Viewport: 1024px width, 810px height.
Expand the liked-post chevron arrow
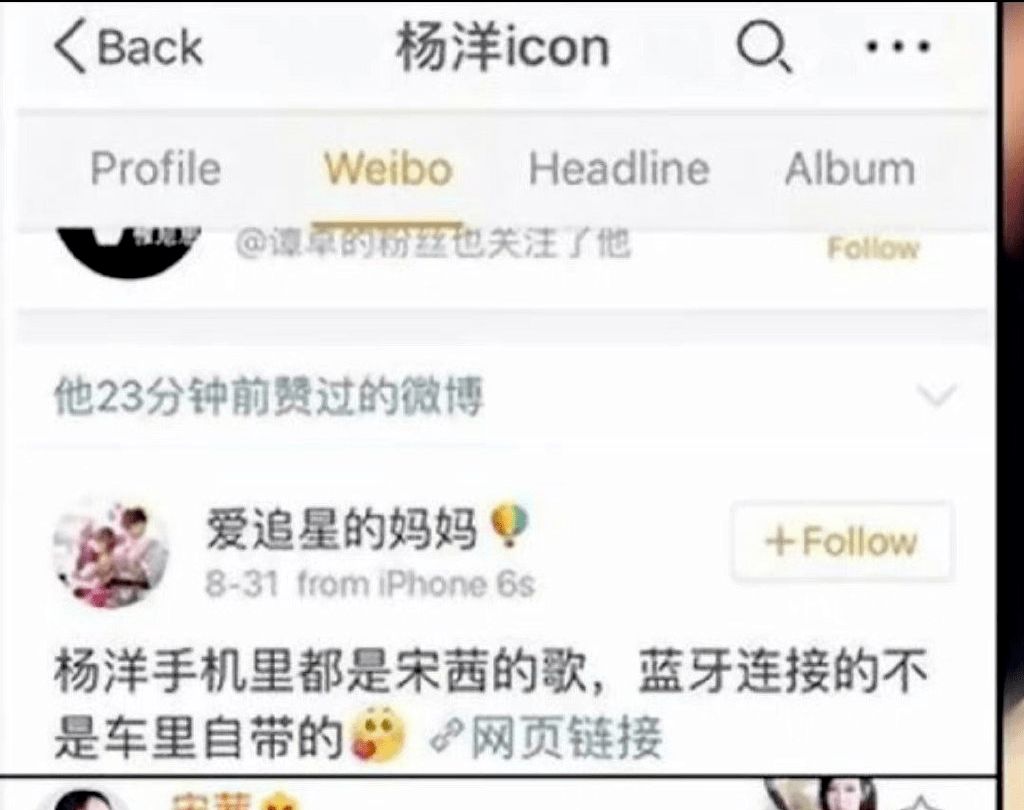[936, 395]
